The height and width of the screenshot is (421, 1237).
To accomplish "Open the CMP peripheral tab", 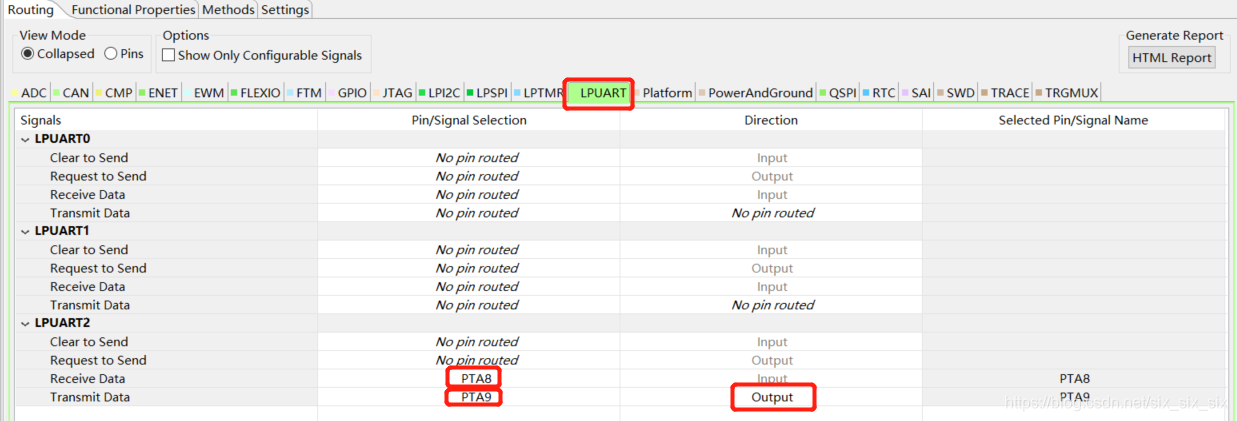I will (x=115, y=93).
